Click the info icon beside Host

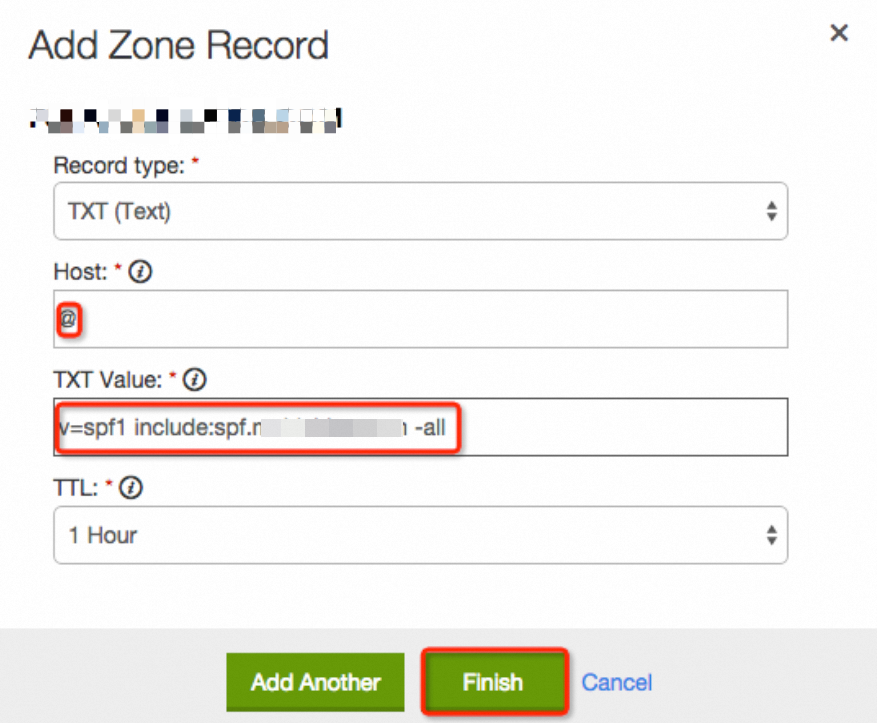coord(140,272)
